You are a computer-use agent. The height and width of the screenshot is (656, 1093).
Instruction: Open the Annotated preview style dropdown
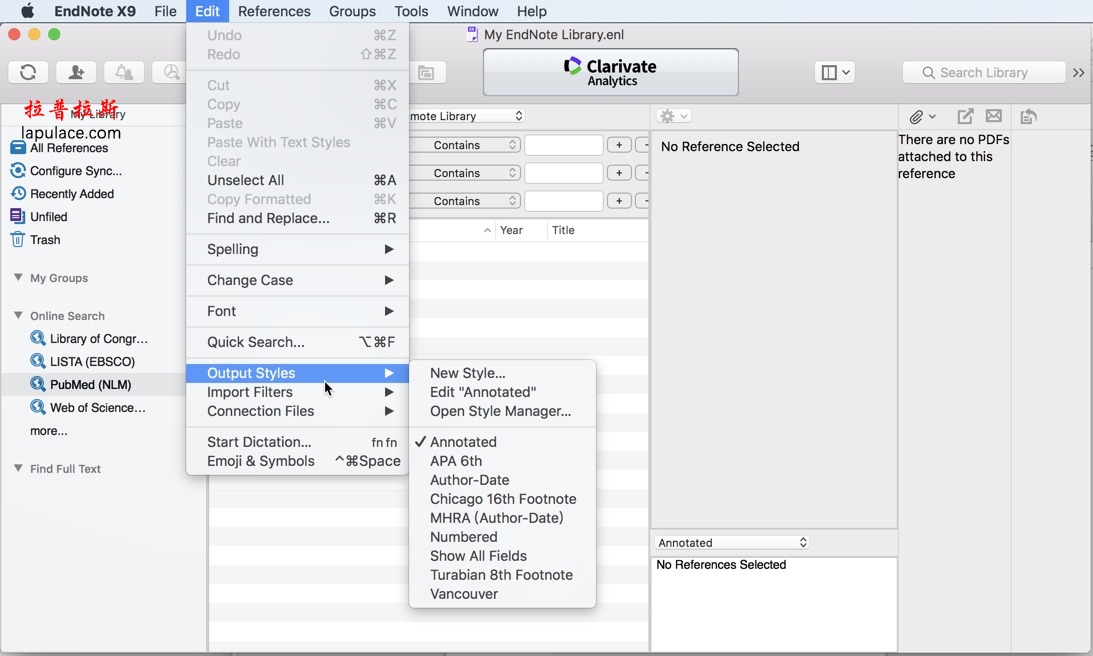click(x=731, y=542)
